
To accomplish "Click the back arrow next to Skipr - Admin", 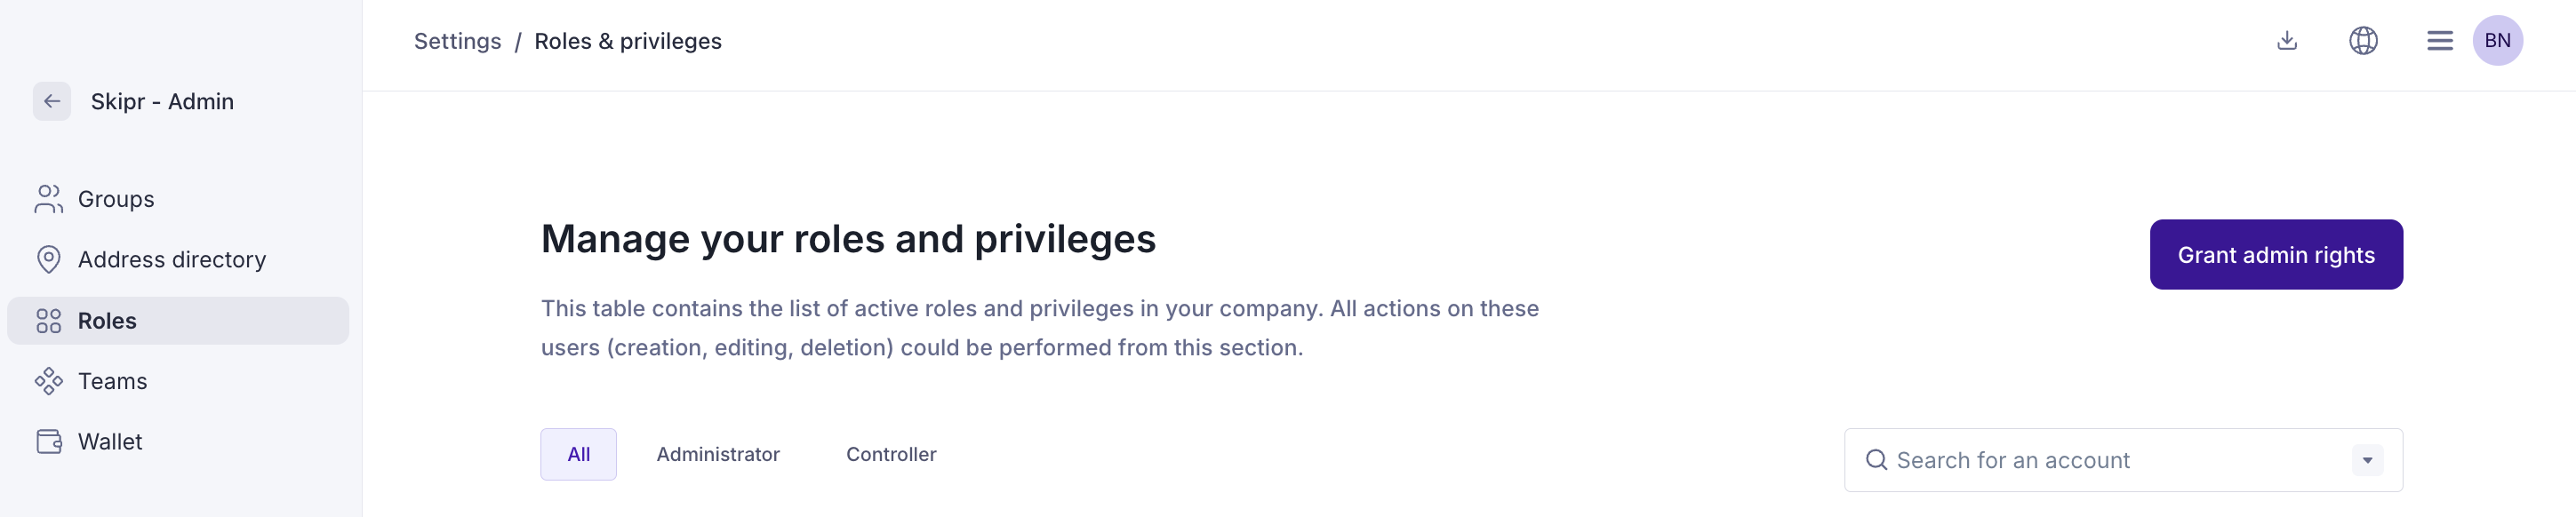I will (x=51, y=101).
